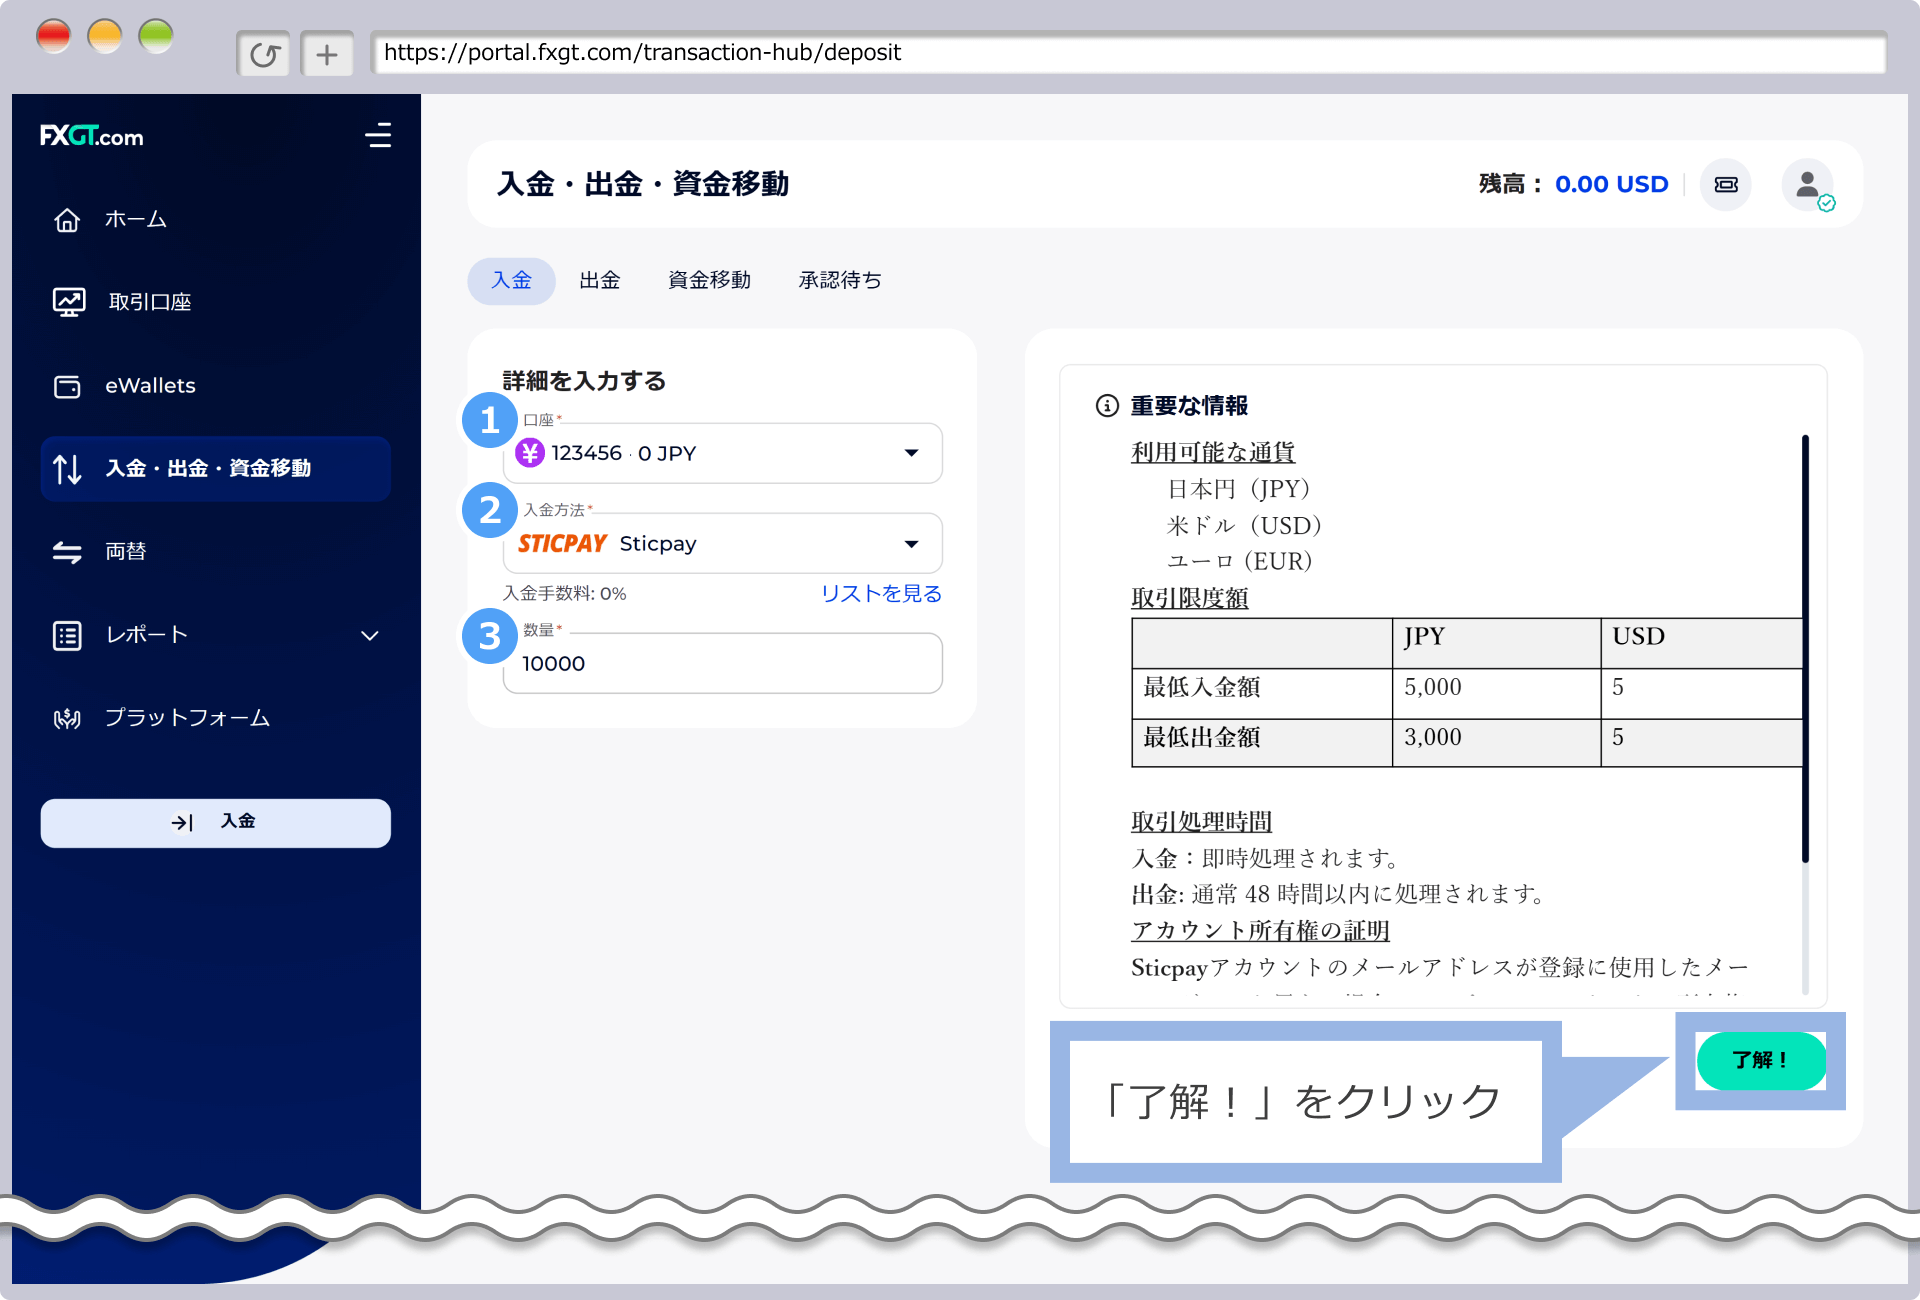The width and height of the screenshot is (1920, 1300).
Task: Open the 入金方法 Sticpay dropdown
Action: [x=722, y=543]
